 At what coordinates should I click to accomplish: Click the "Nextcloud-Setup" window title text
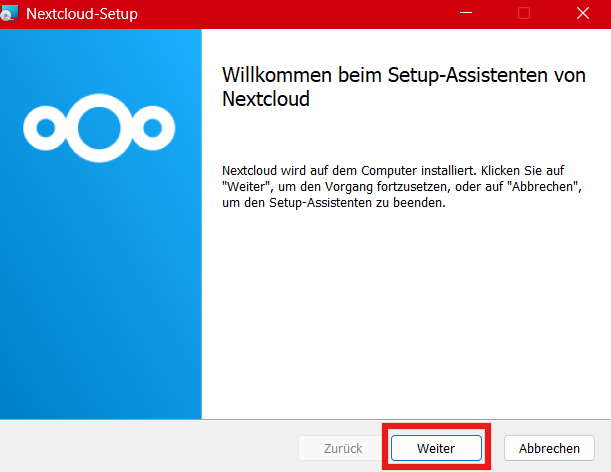[x=82, y=14]
